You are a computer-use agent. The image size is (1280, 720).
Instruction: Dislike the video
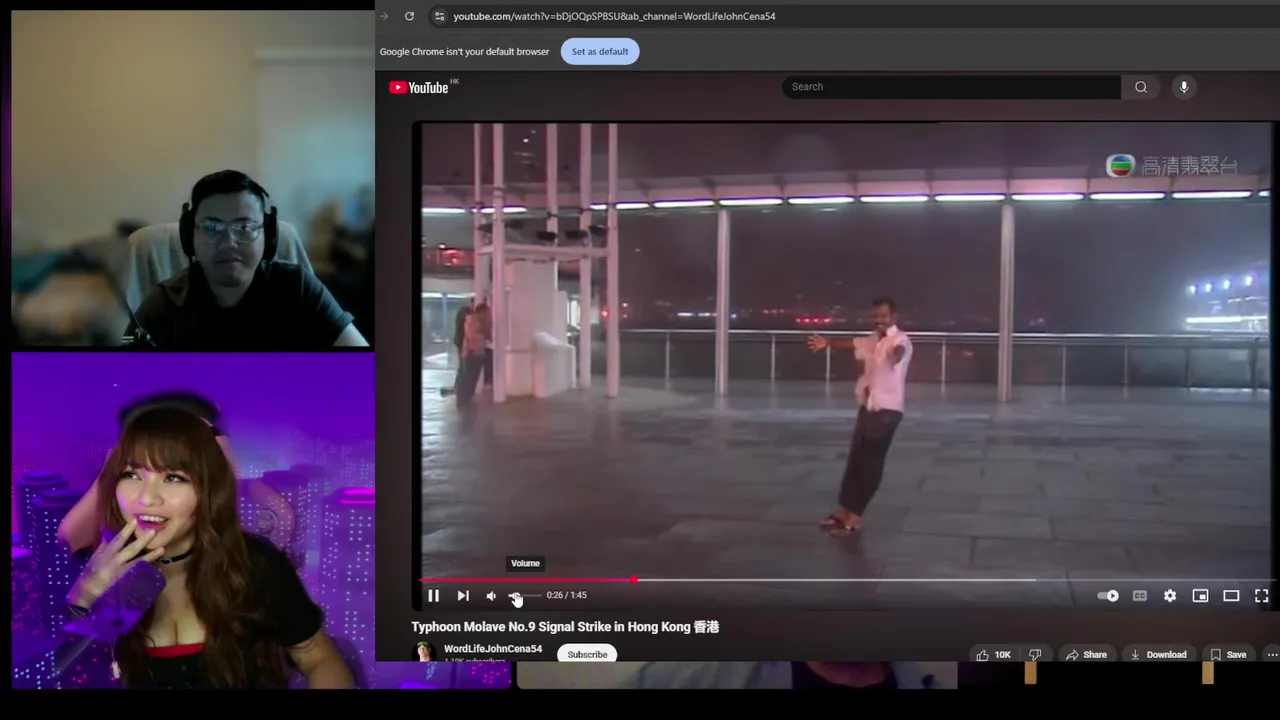tap(1035, 655)
